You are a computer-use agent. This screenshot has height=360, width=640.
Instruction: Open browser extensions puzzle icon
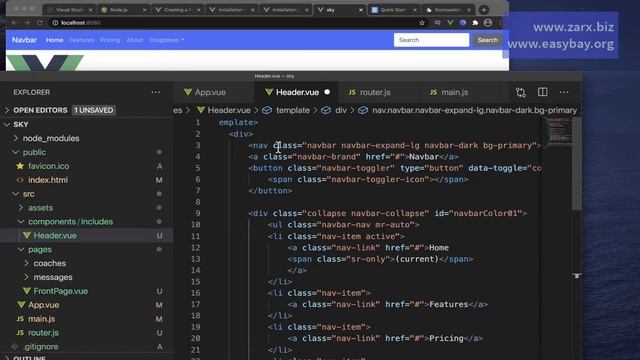click(x=475, y=23)
